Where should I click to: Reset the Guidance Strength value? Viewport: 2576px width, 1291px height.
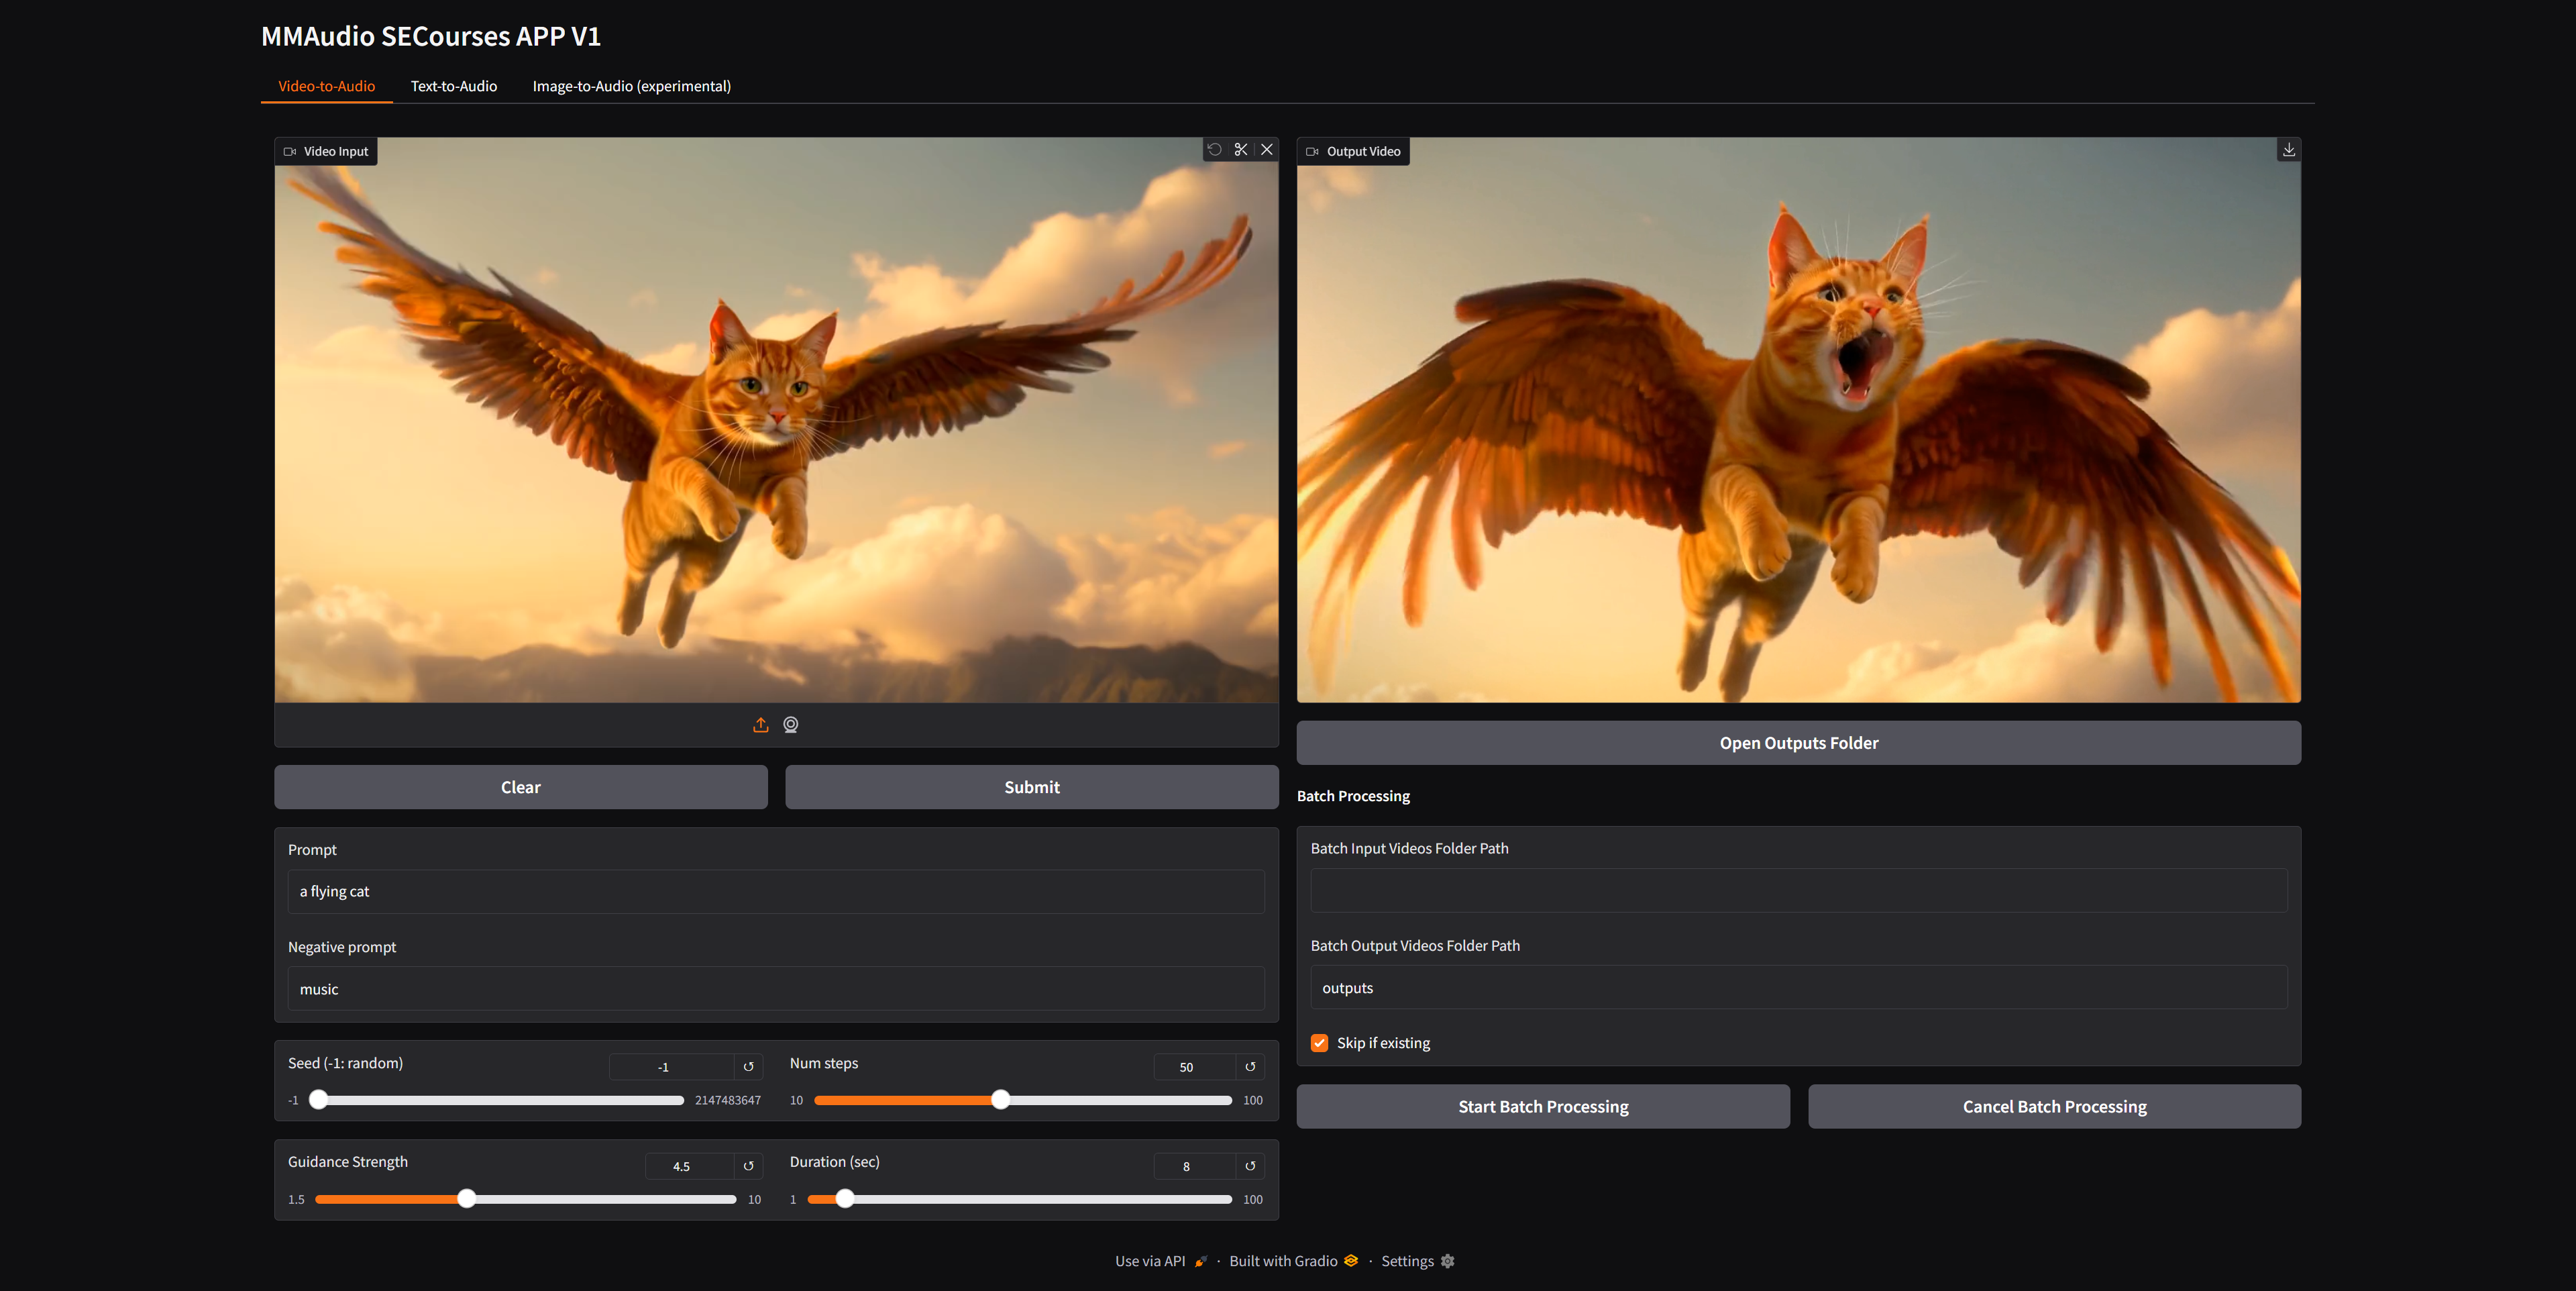point(748,1166)
